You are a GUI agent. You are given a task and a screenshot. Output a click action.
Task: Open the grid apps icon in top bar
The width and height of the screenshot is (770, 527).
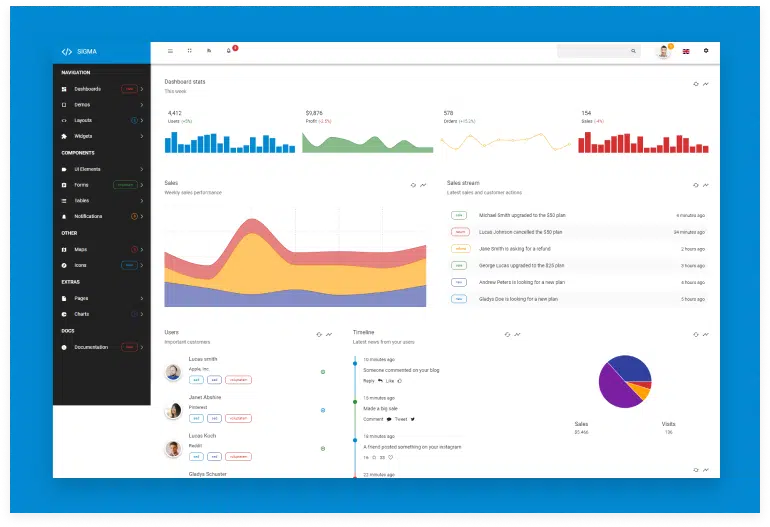tap(190, 51)
